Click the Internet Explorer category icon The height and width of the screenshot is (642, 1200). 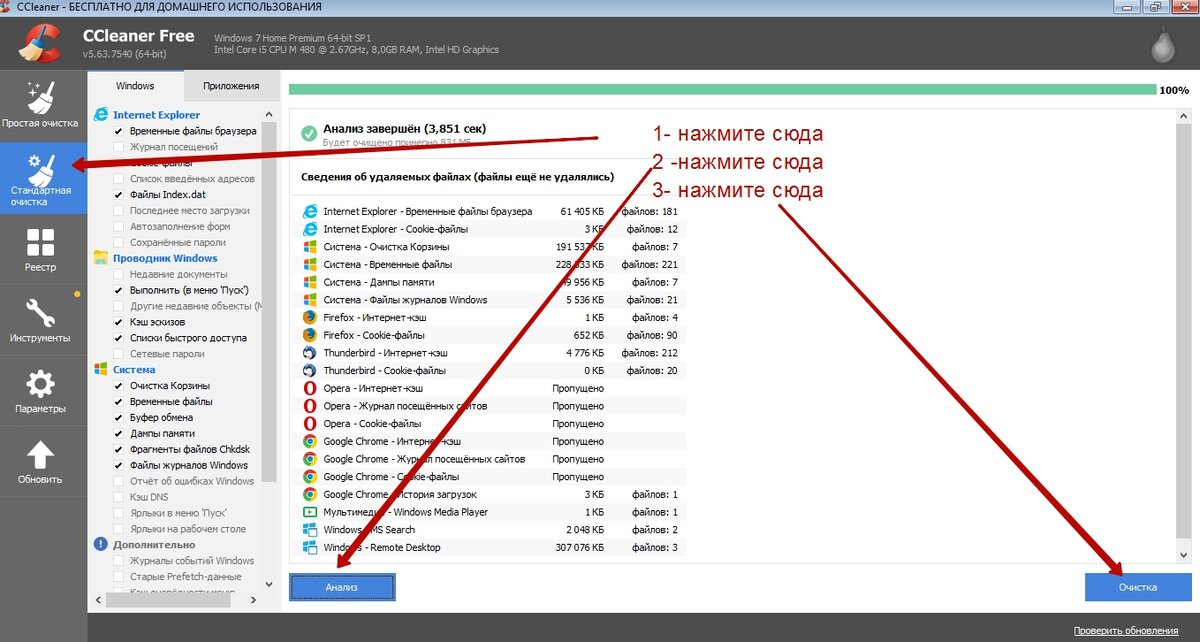click(x=100, y=115)
